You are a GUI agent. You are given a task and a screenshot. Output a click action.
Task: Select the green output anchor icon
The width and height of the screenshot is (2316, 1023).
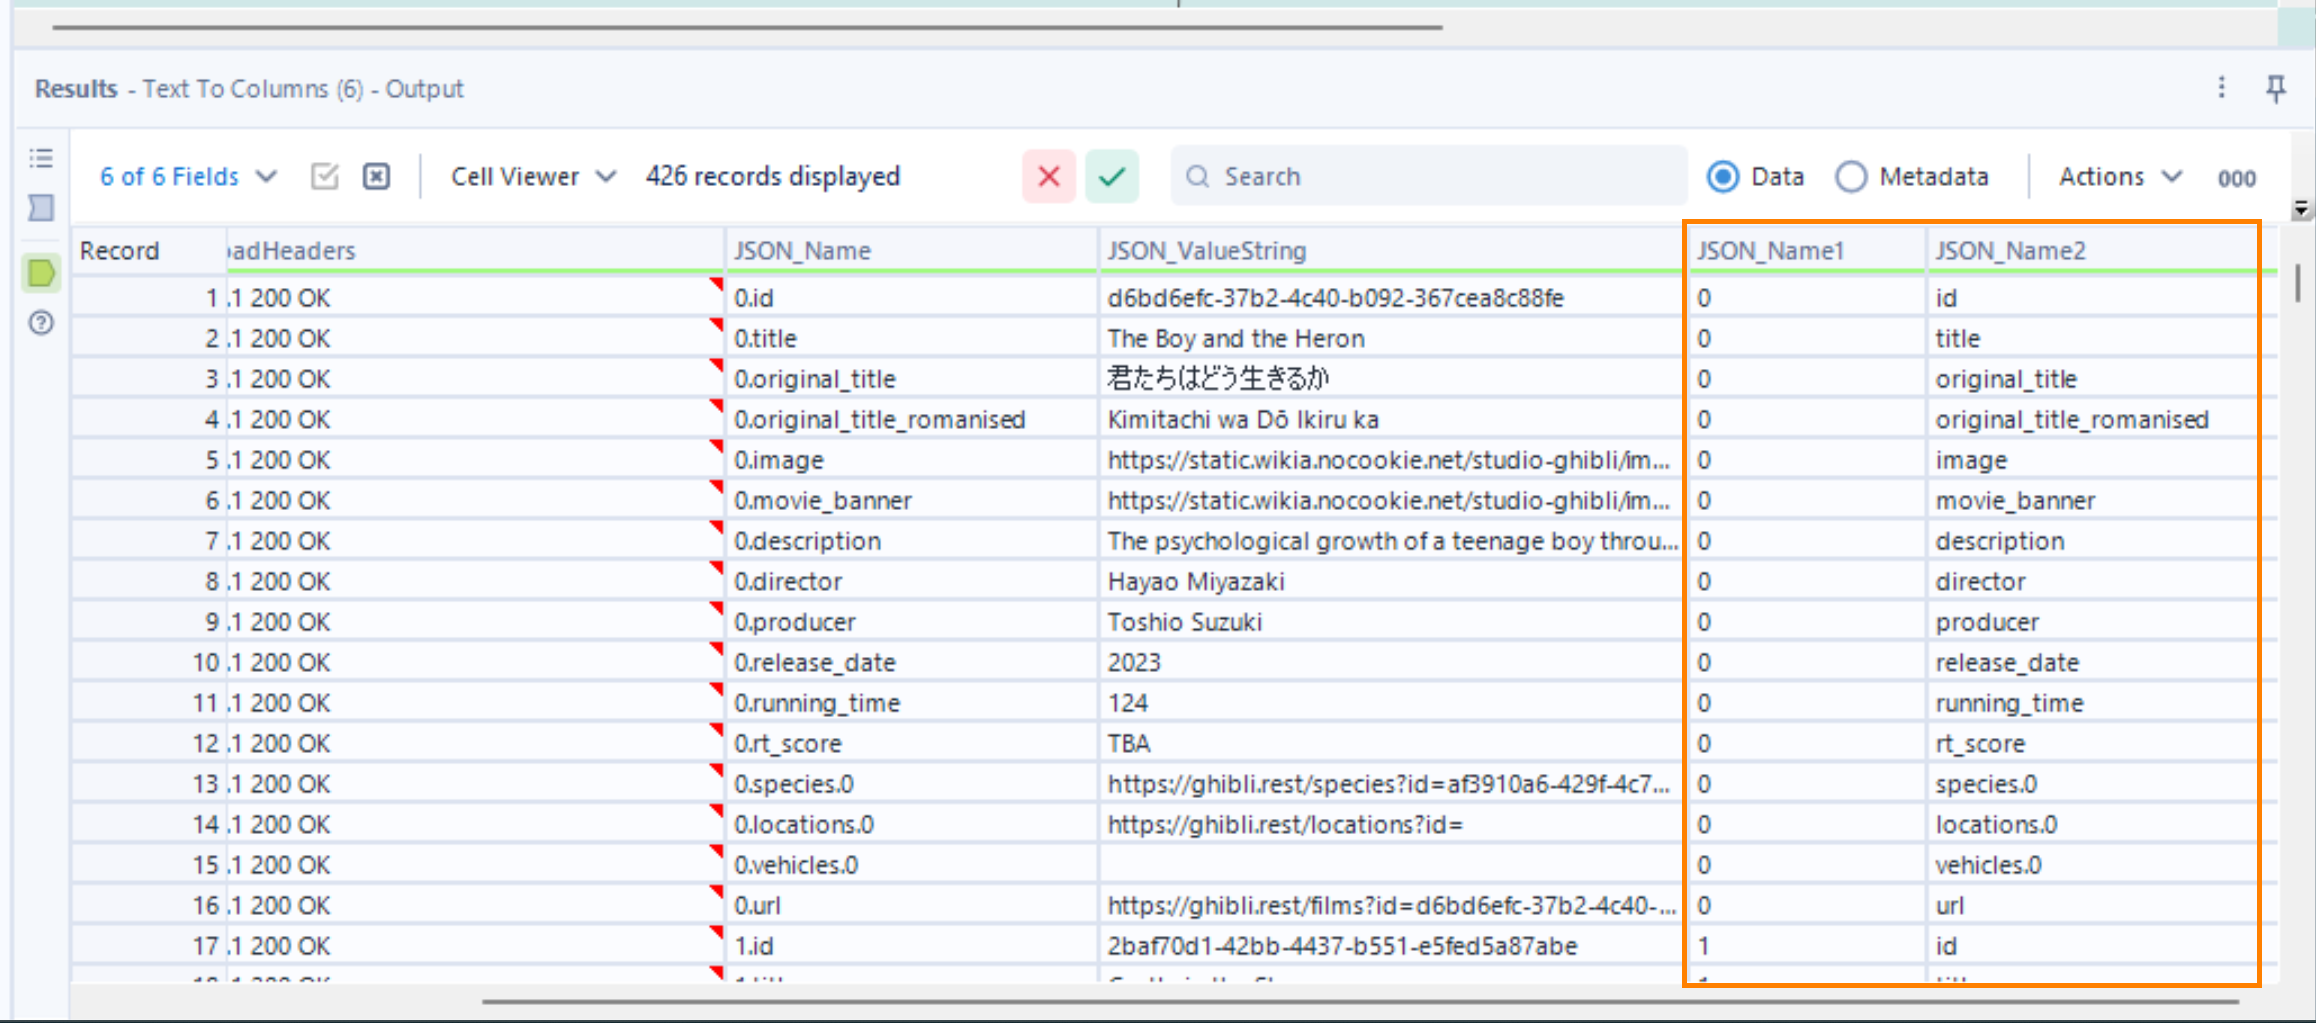point(41,273)
